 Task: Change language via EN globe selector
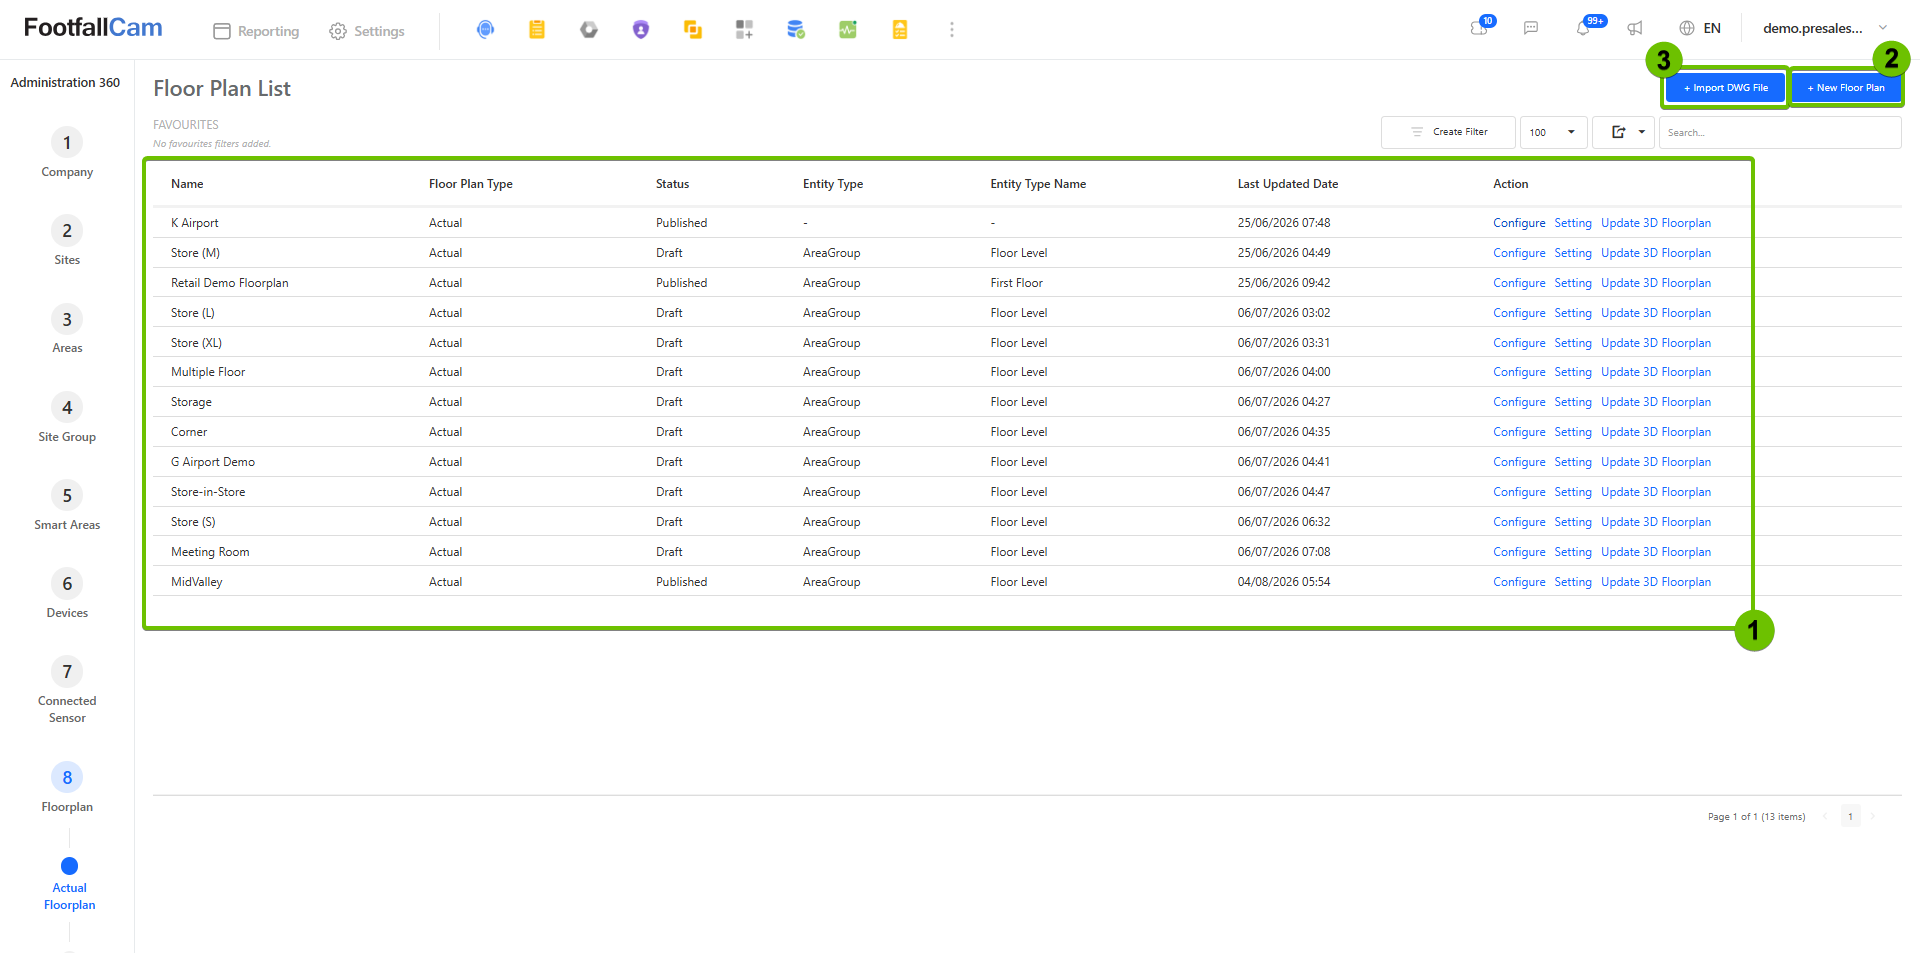(1700, 28)
